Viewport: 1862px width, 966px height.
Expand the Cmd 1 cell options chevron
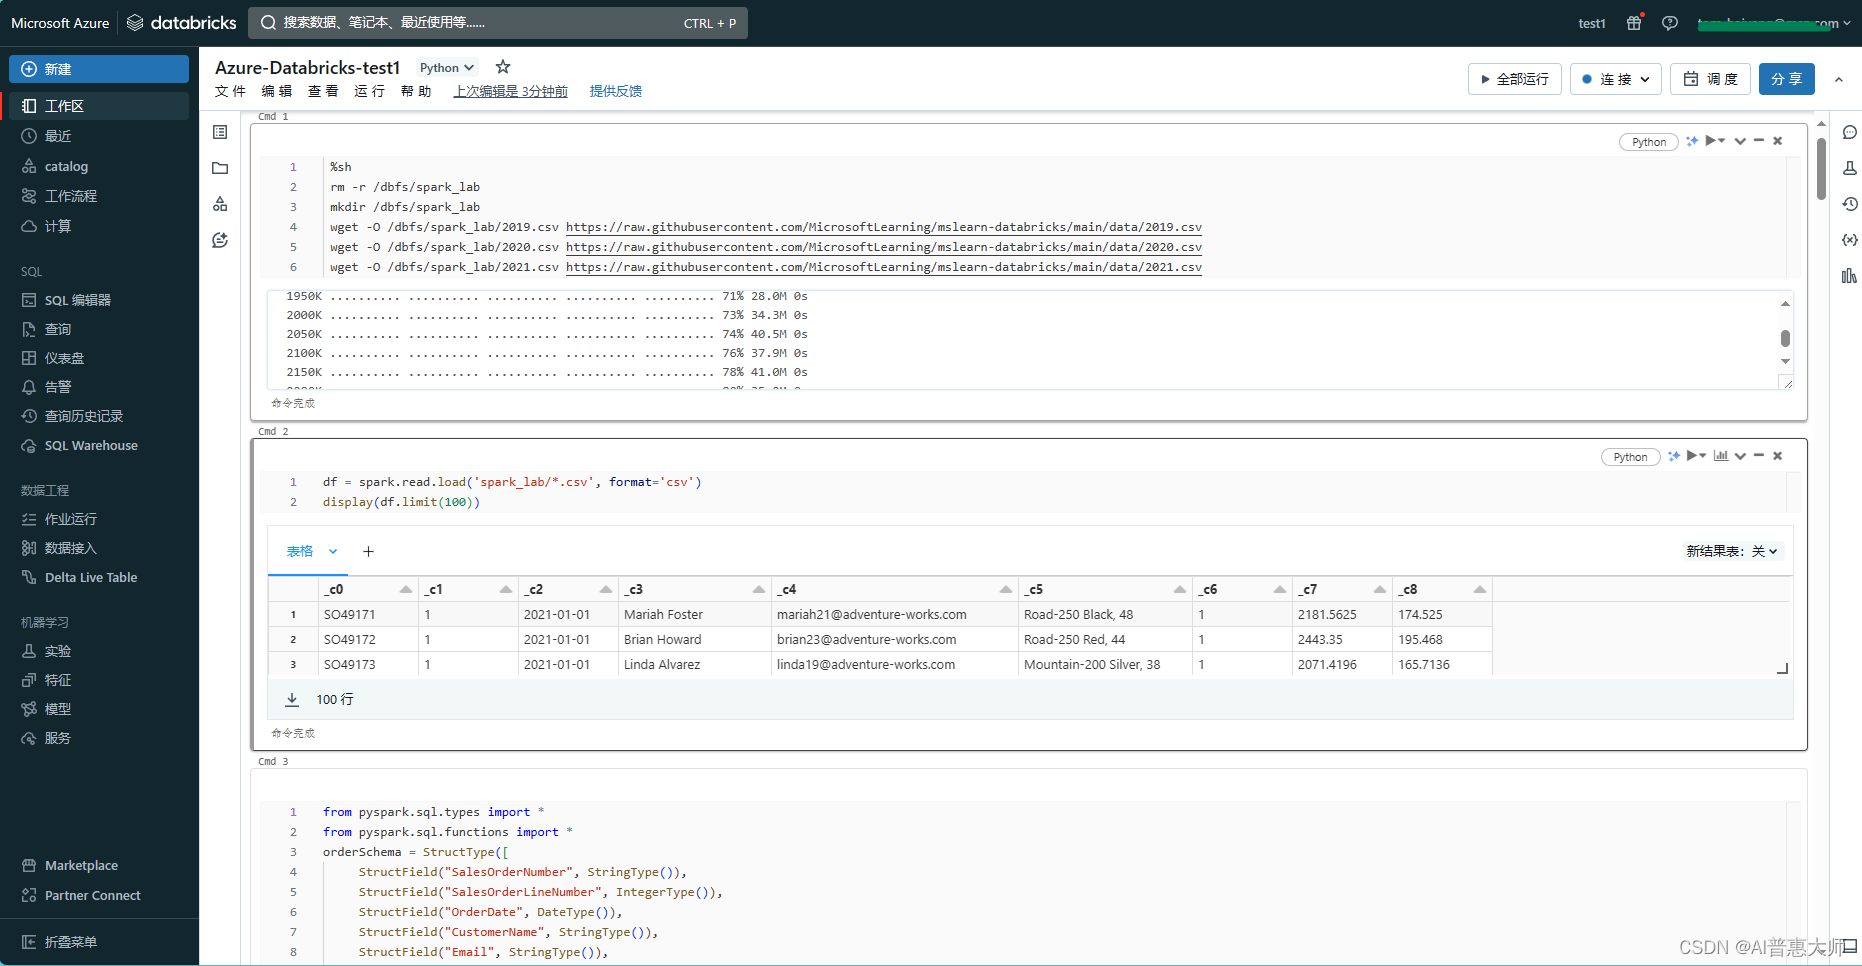1740,141
